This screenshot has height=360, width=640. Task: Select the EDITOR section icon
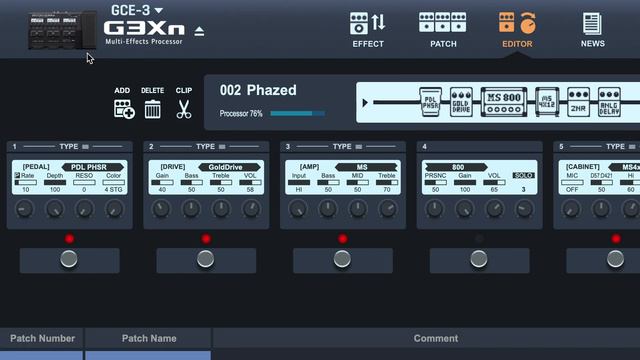click(x=517, y=22)
